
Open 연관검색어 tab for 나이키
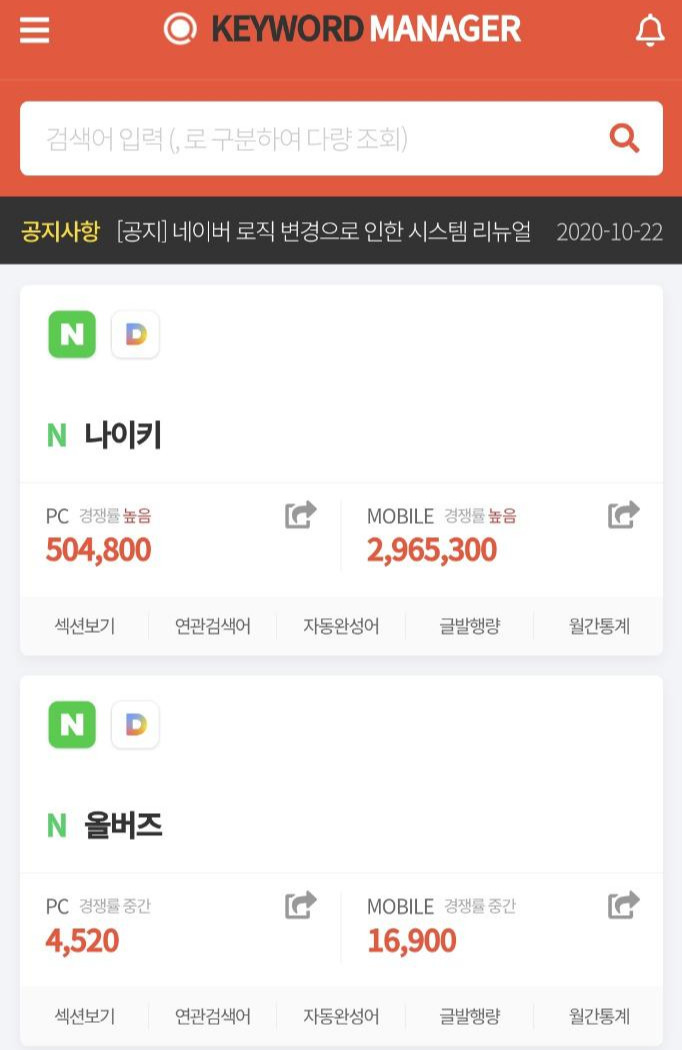click(212, 626)
